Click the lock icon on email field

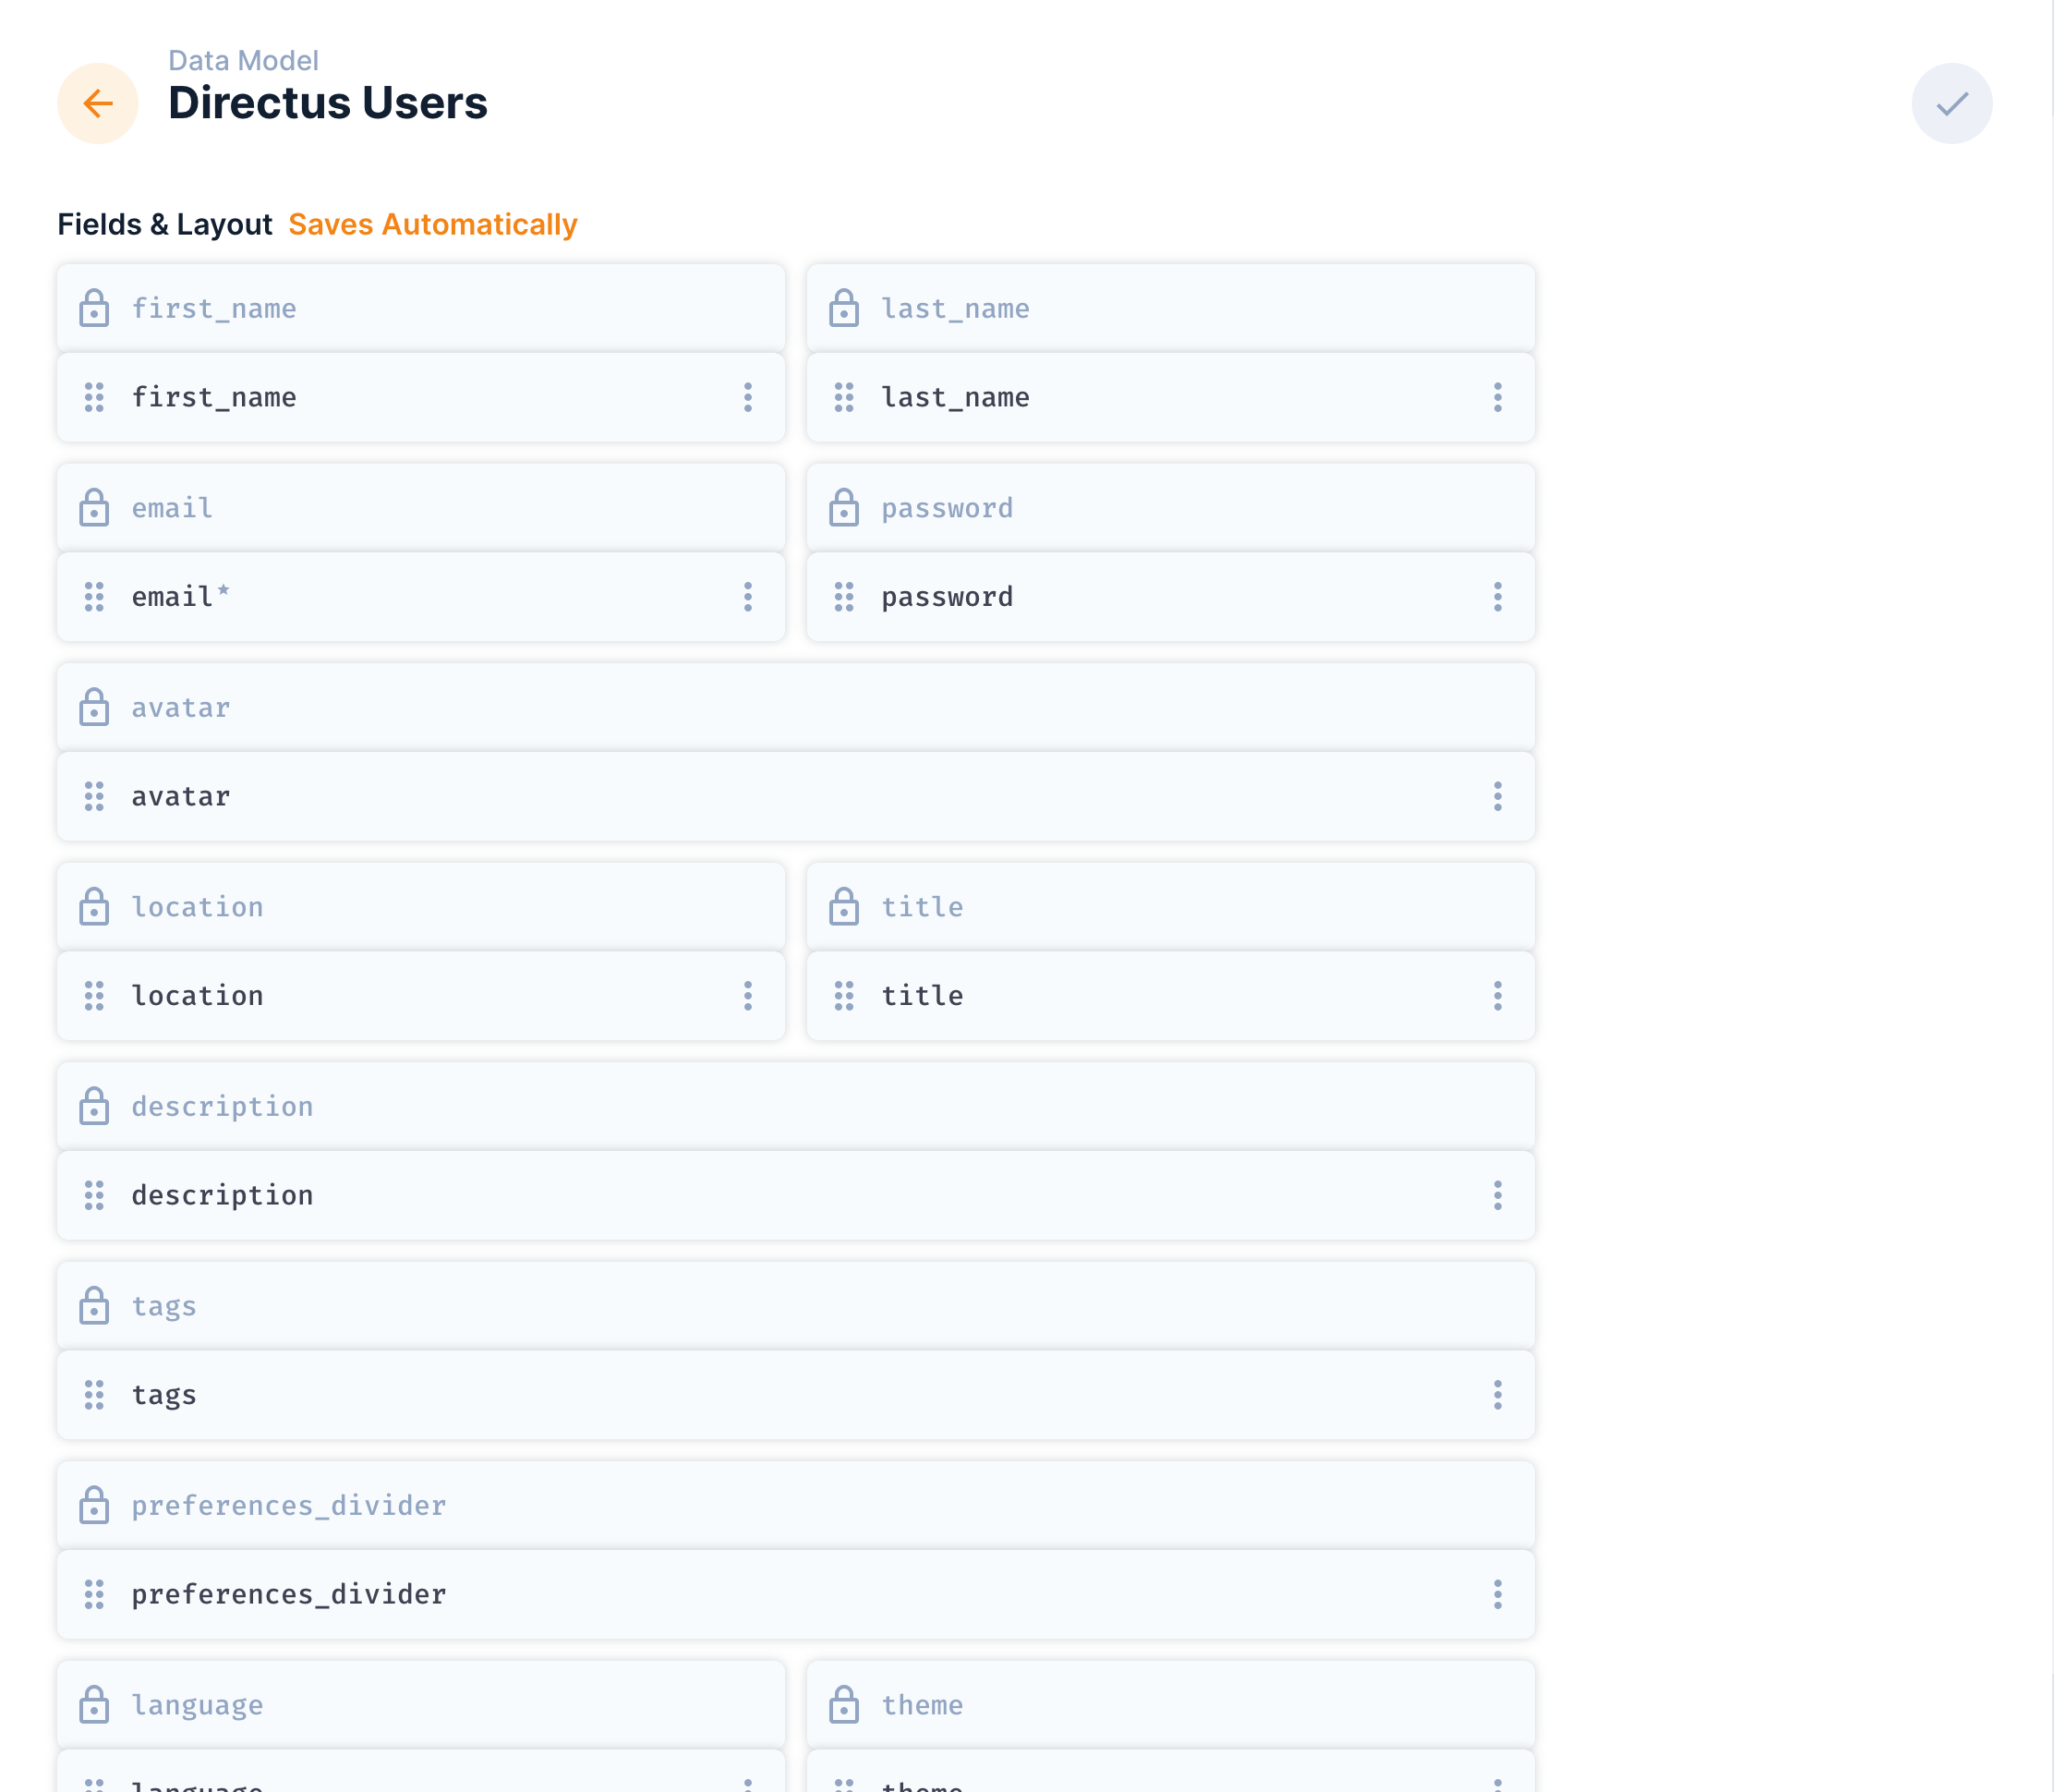94,508
